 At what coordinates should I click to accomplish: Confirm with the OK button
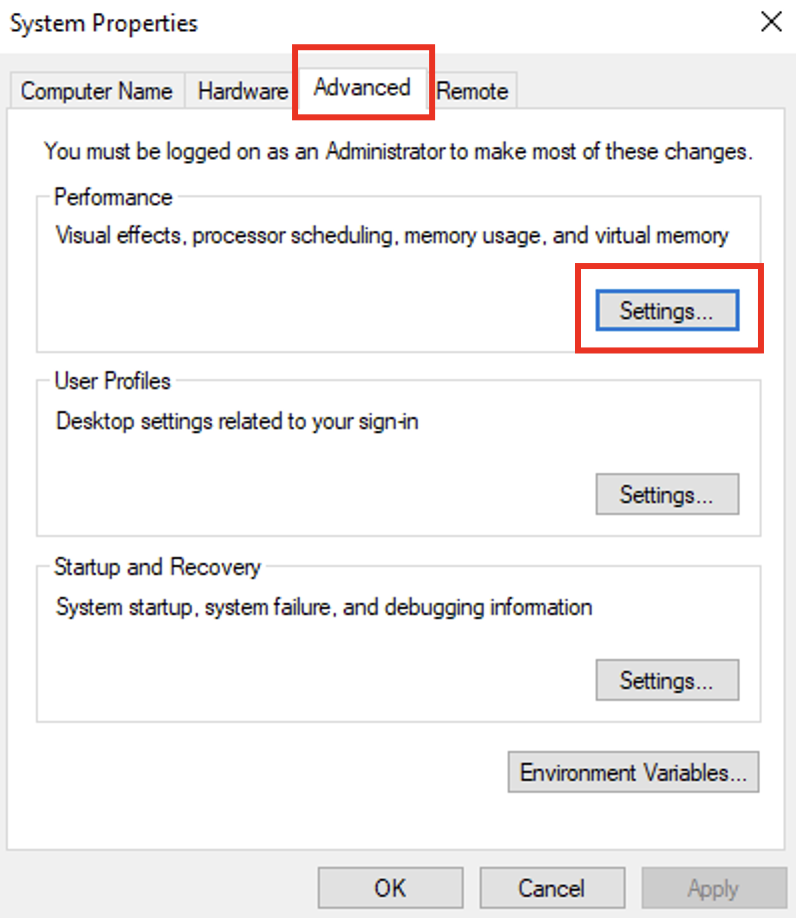click(390, 888)
